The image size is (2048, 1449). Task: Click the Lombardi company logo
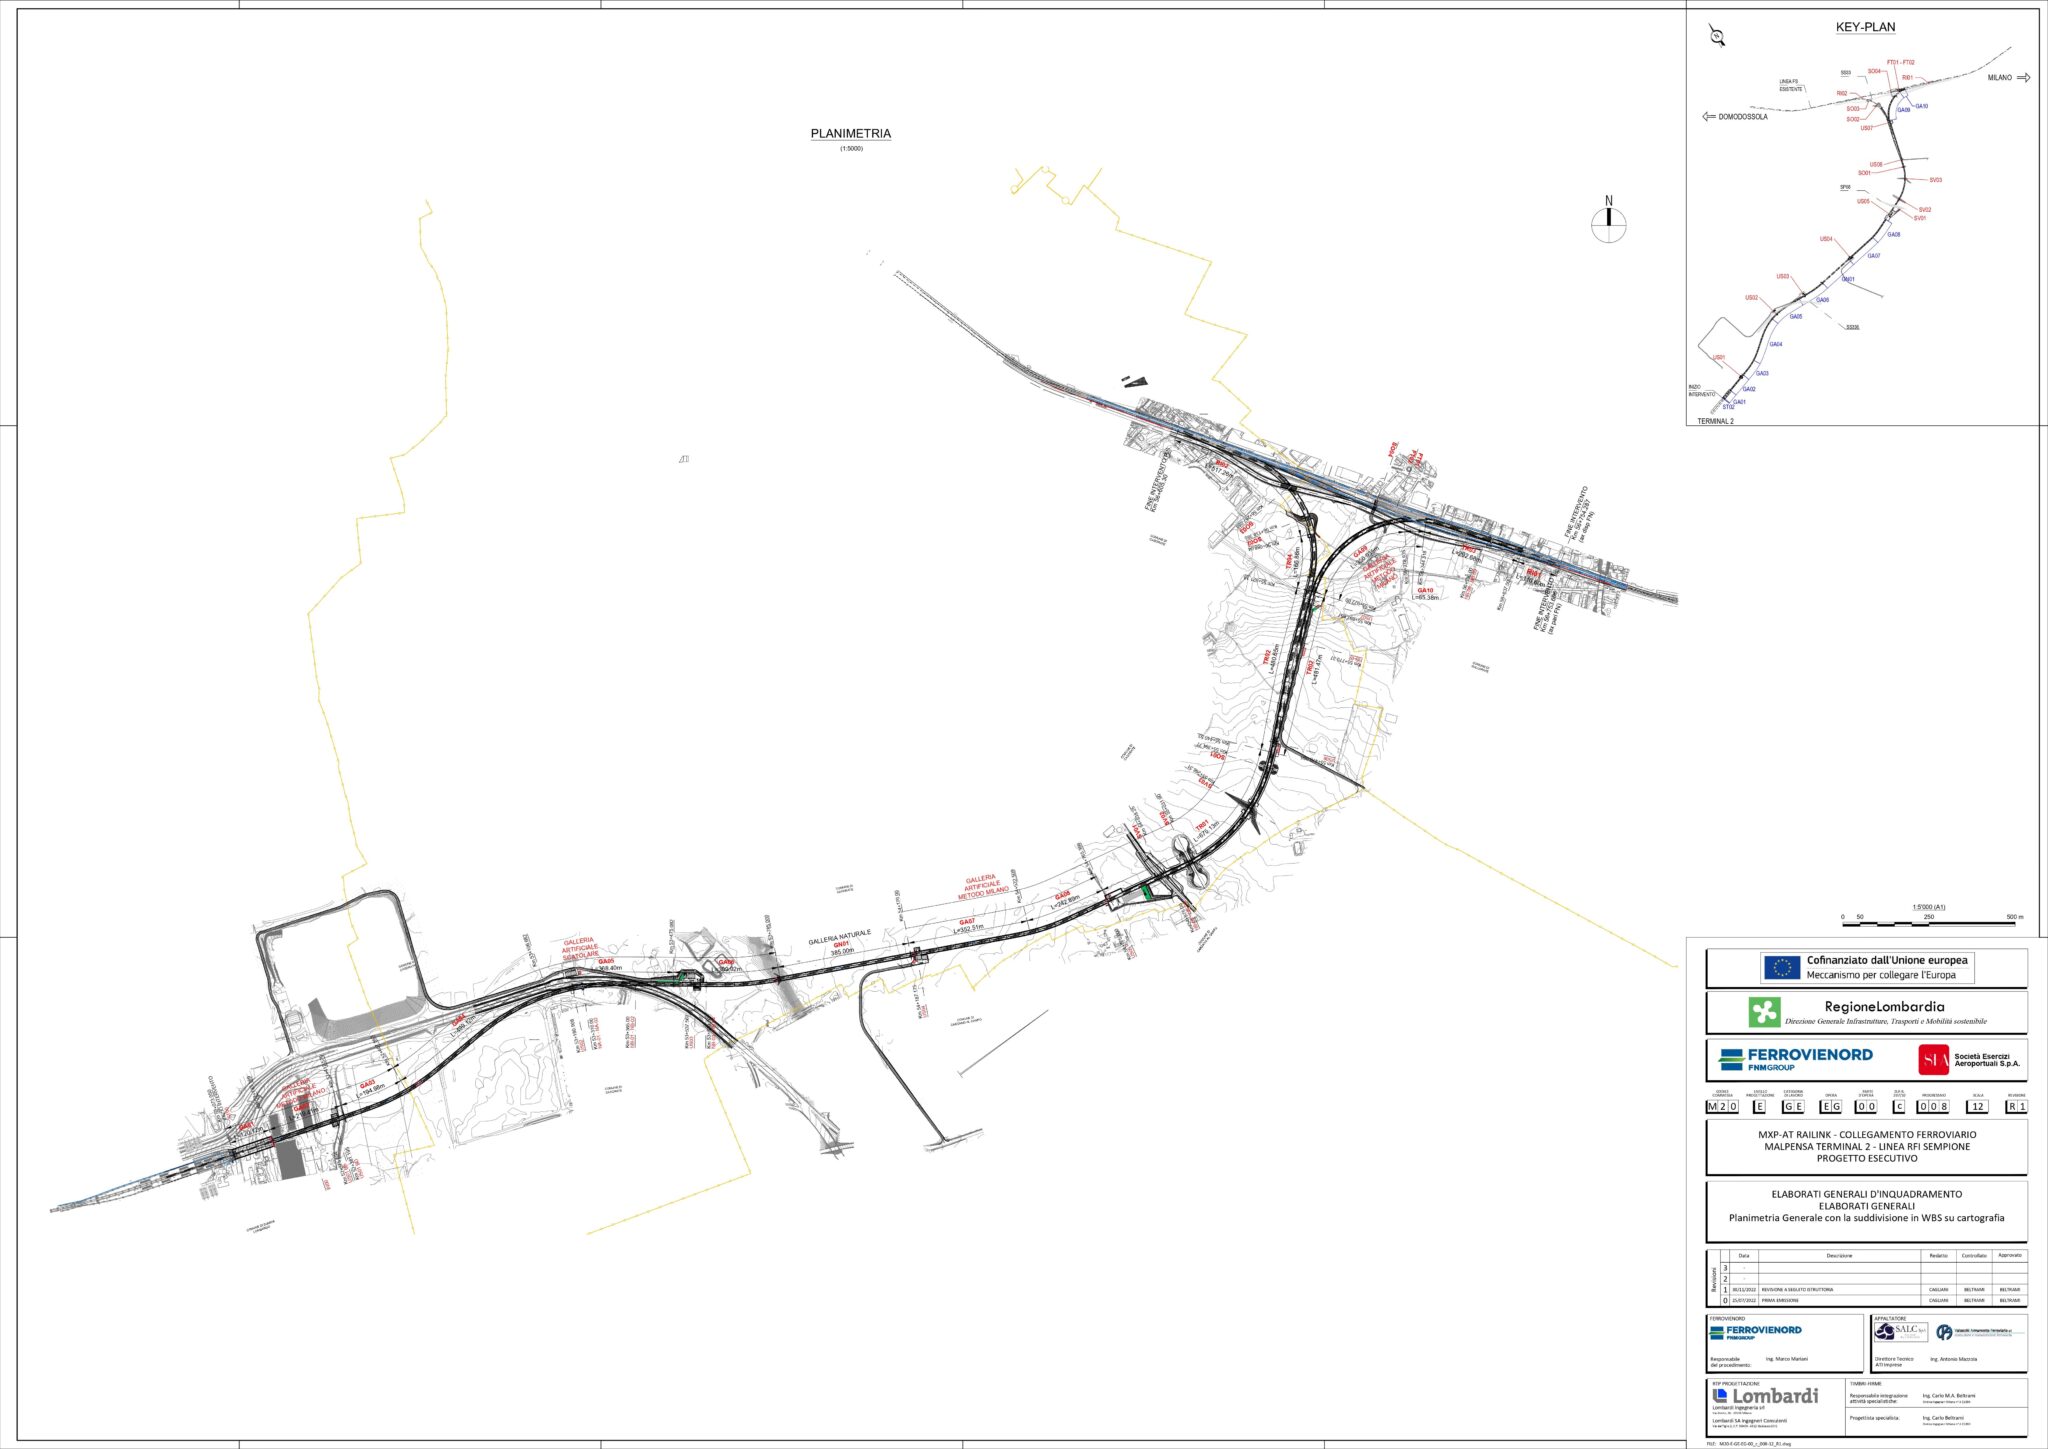coord(1766,1395)
